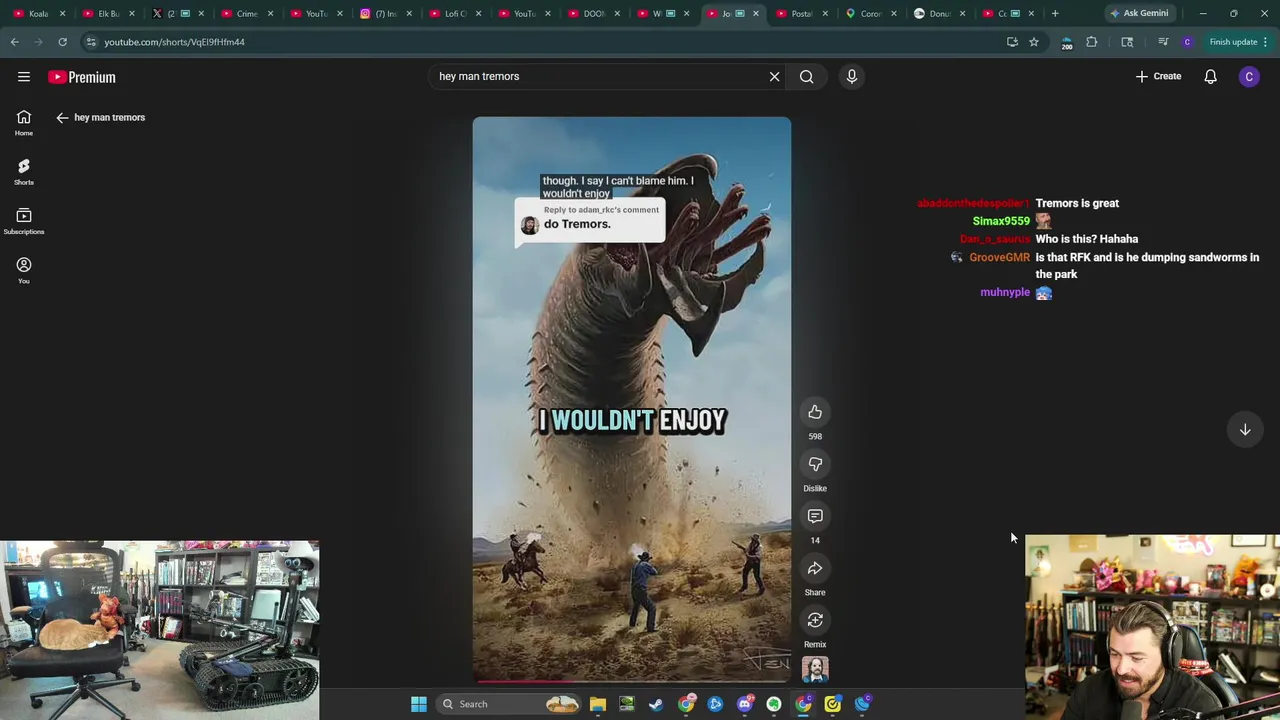Seek using the short's red progress bar
Screen dimensions: 1280x720
[632, 681]
